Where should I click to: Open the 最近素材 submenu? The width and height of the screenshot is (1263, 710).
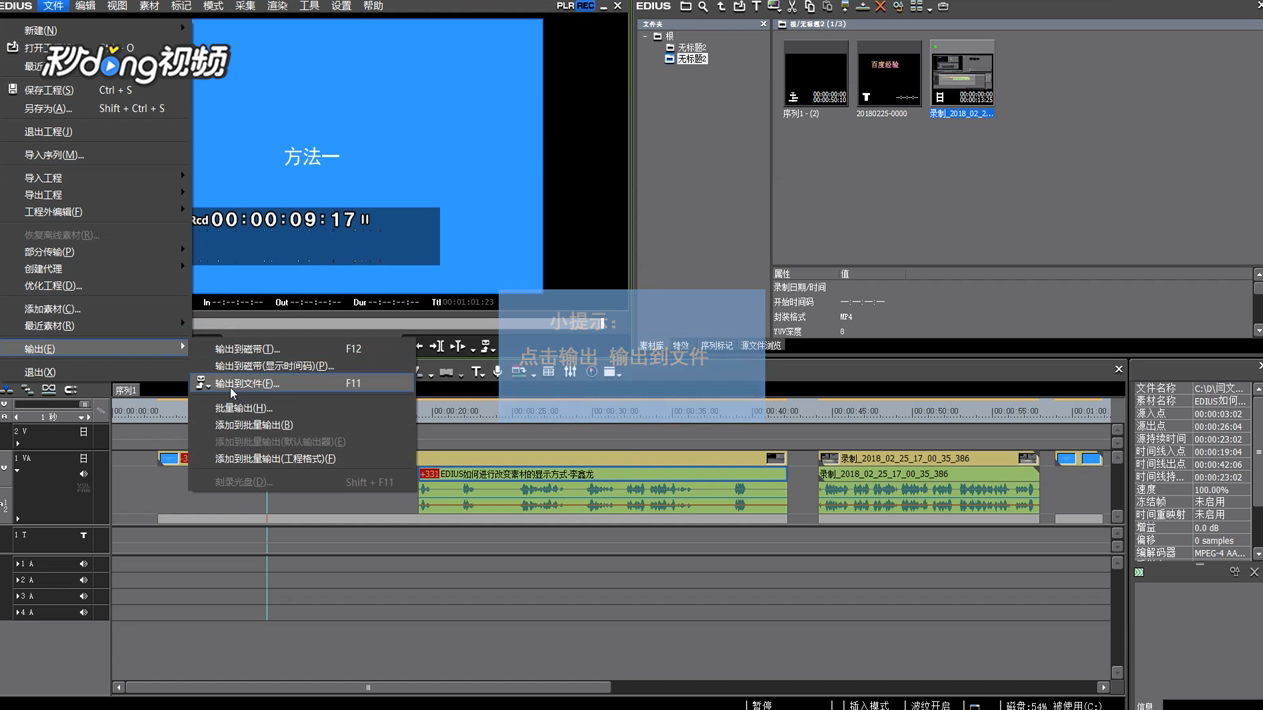click(x=98, y=326)
